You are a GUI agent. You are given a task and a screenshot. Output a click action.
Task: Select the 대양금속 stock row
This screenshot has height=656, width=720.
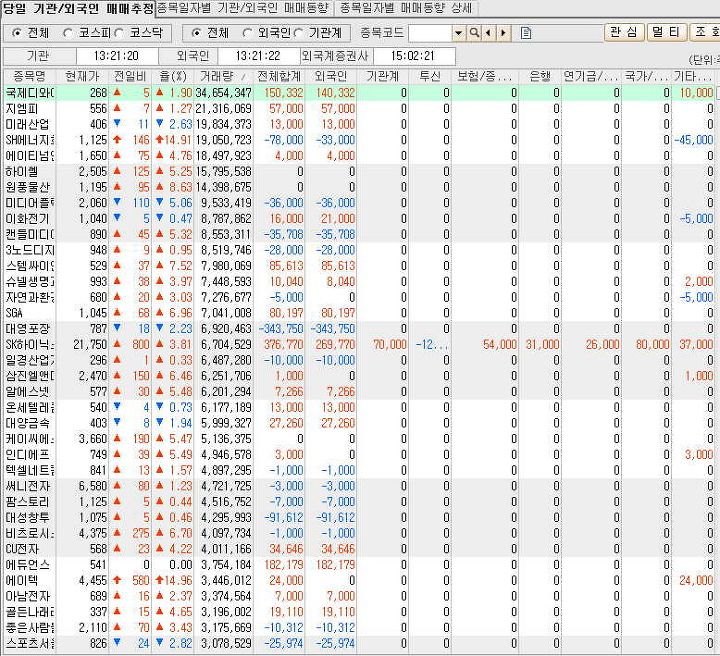[x=359, y=423]
